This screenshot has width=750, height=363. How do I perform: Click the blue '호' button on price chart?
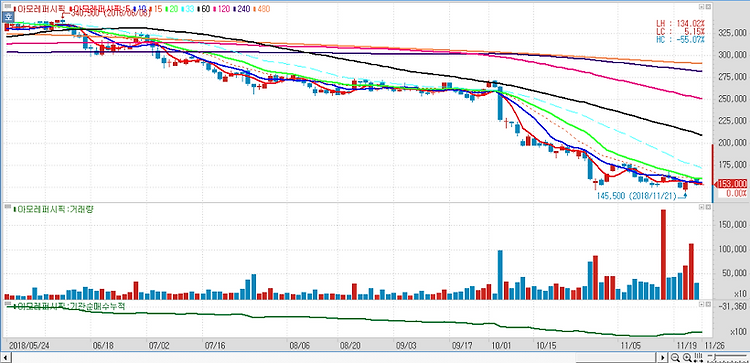click(x=7, y=16)
